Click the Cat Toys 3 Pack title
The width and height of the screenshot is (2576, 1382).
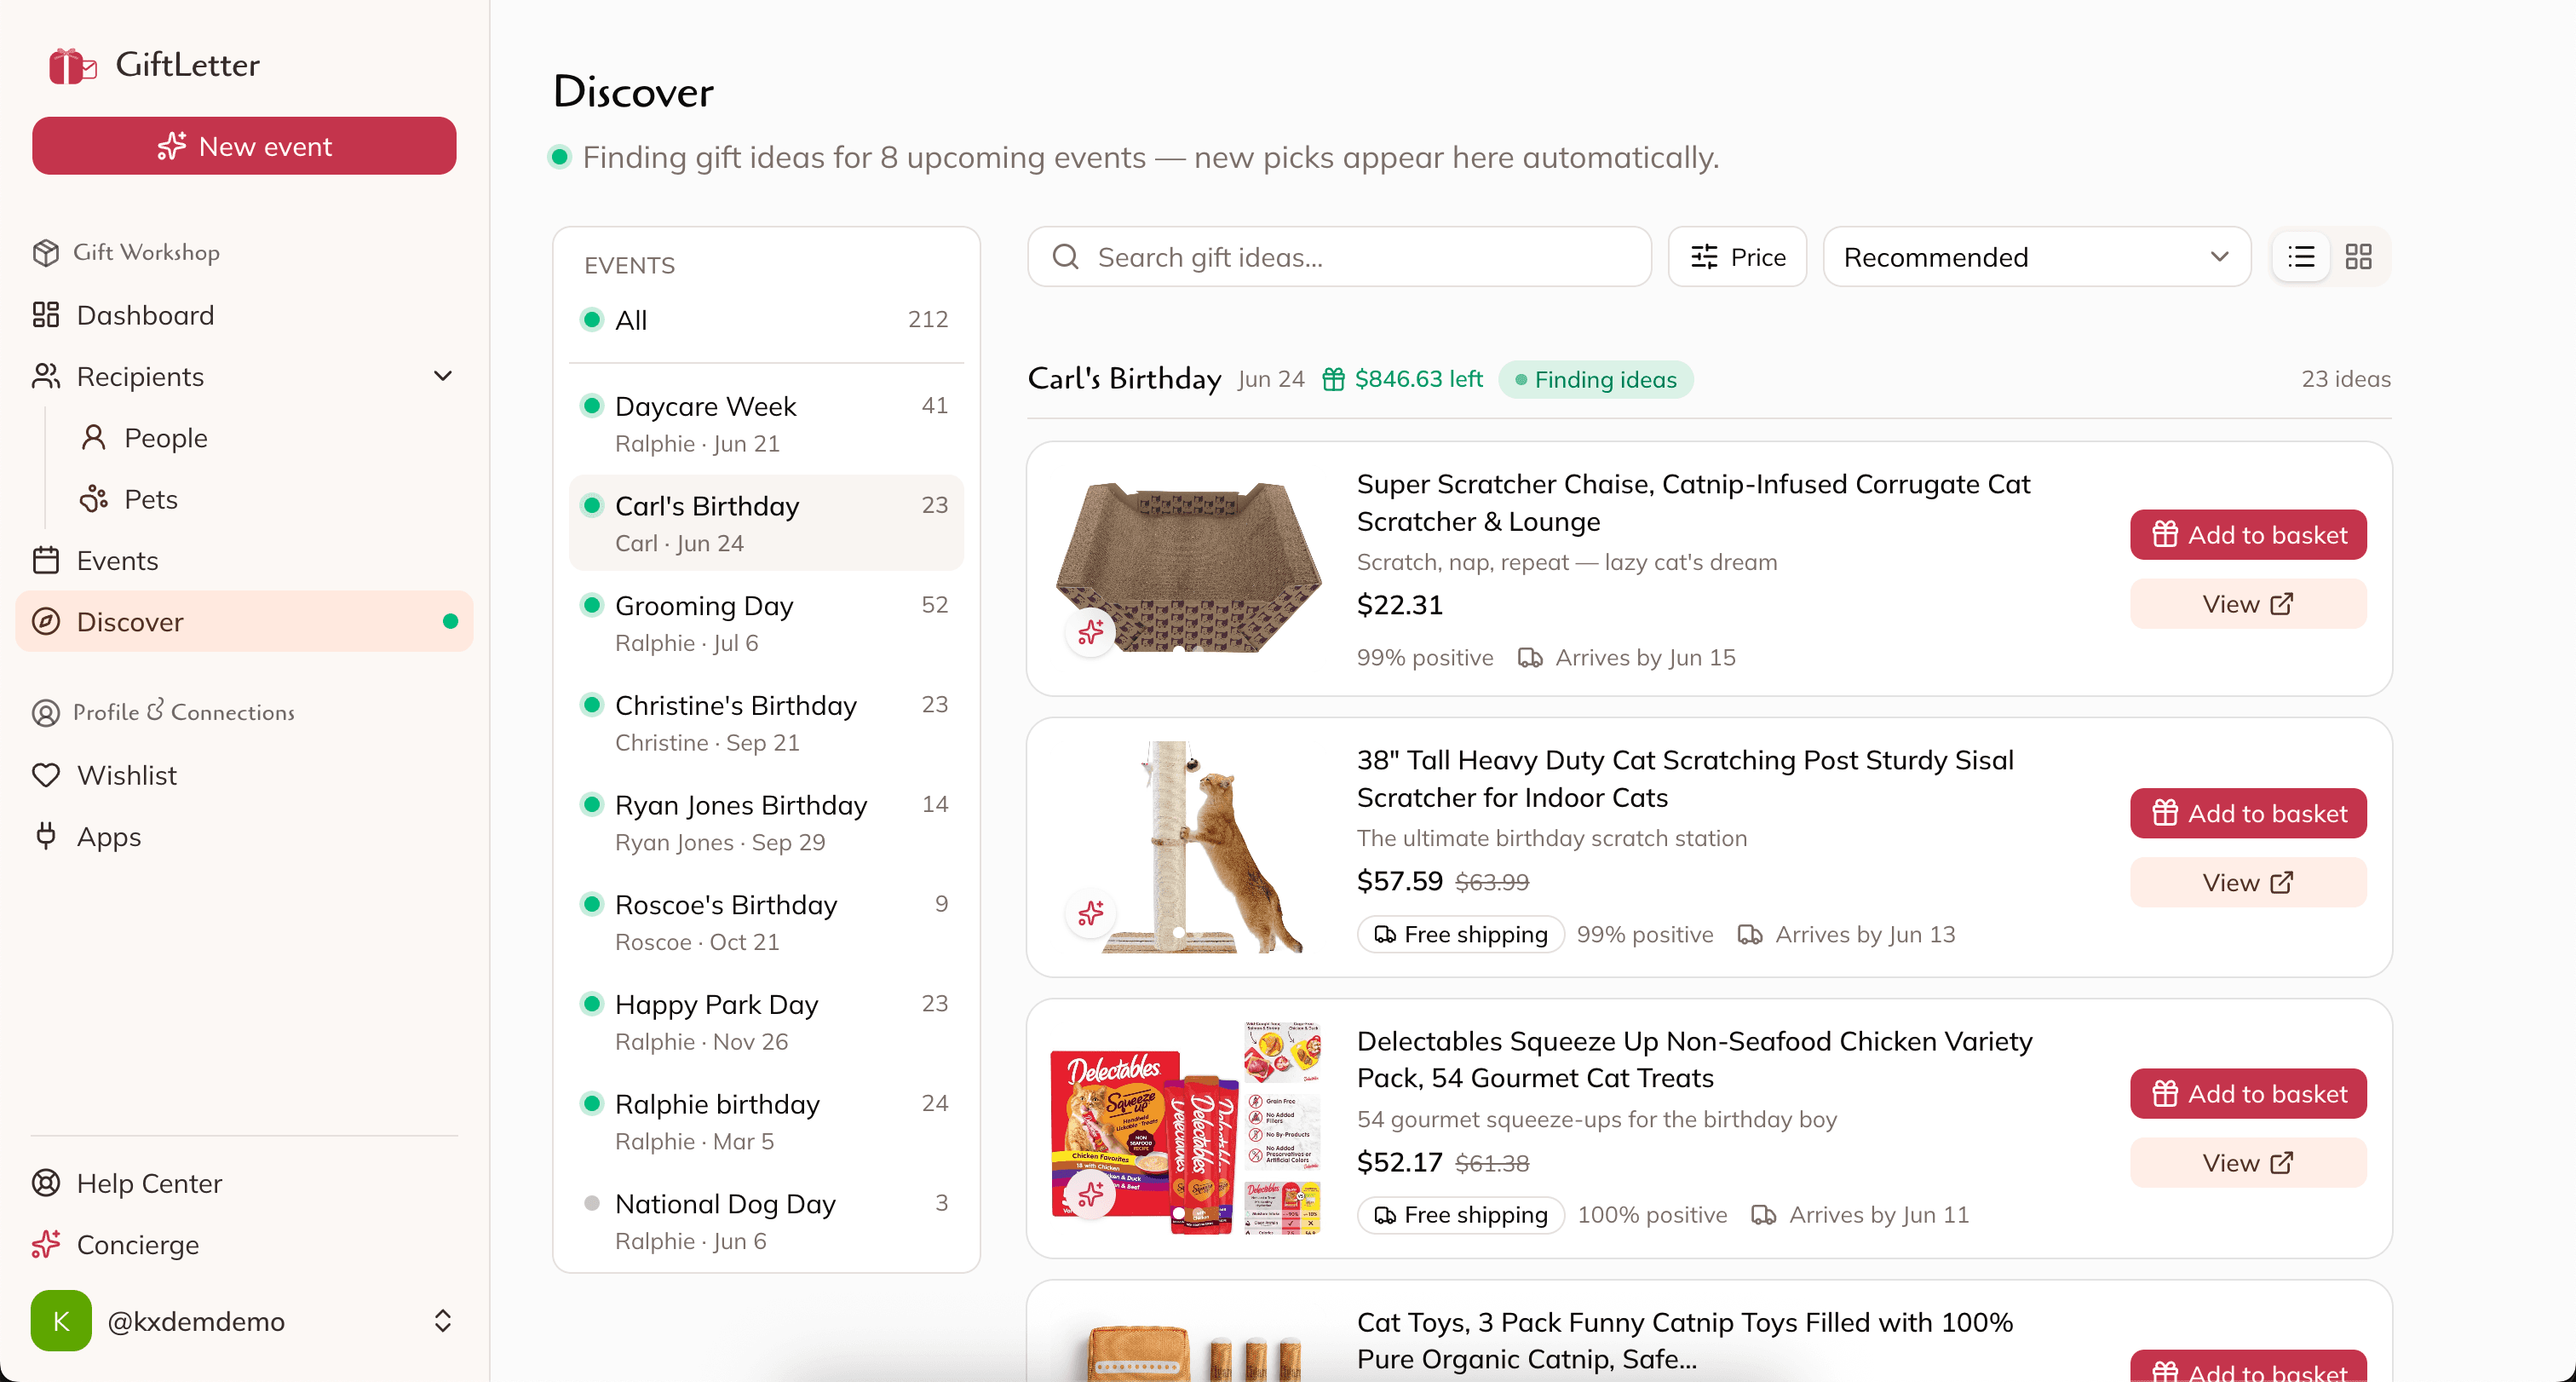[x=1685, y=1340]
